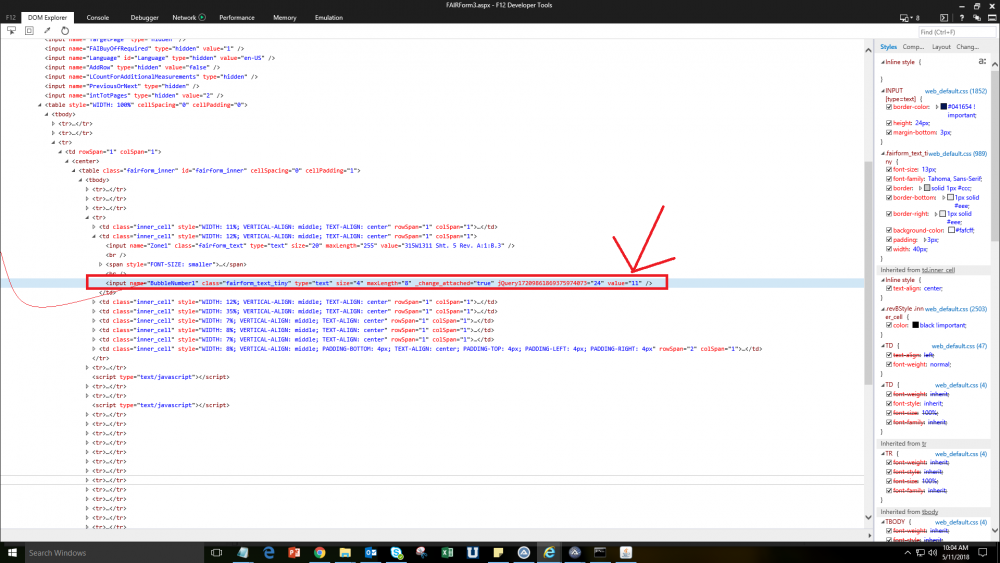This screenshot has height=563, width=1000.
Task: Expand the span FONT-SIZE smaller node
Action: (101, 265)
